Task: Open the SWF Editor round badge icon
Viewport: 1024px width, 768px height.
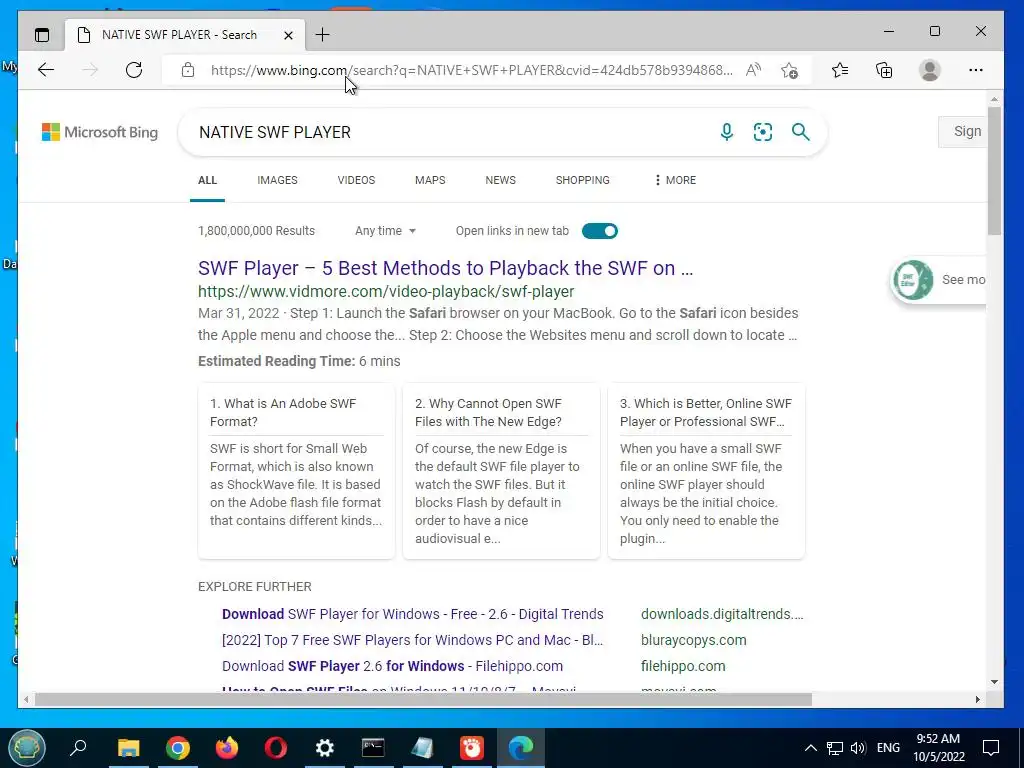Action: click(913, 280)
